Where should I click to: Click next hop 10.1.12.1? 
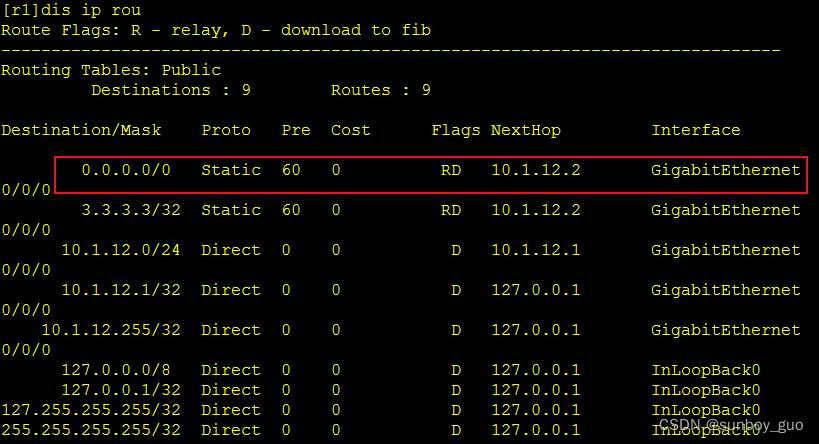coord(536,250)
